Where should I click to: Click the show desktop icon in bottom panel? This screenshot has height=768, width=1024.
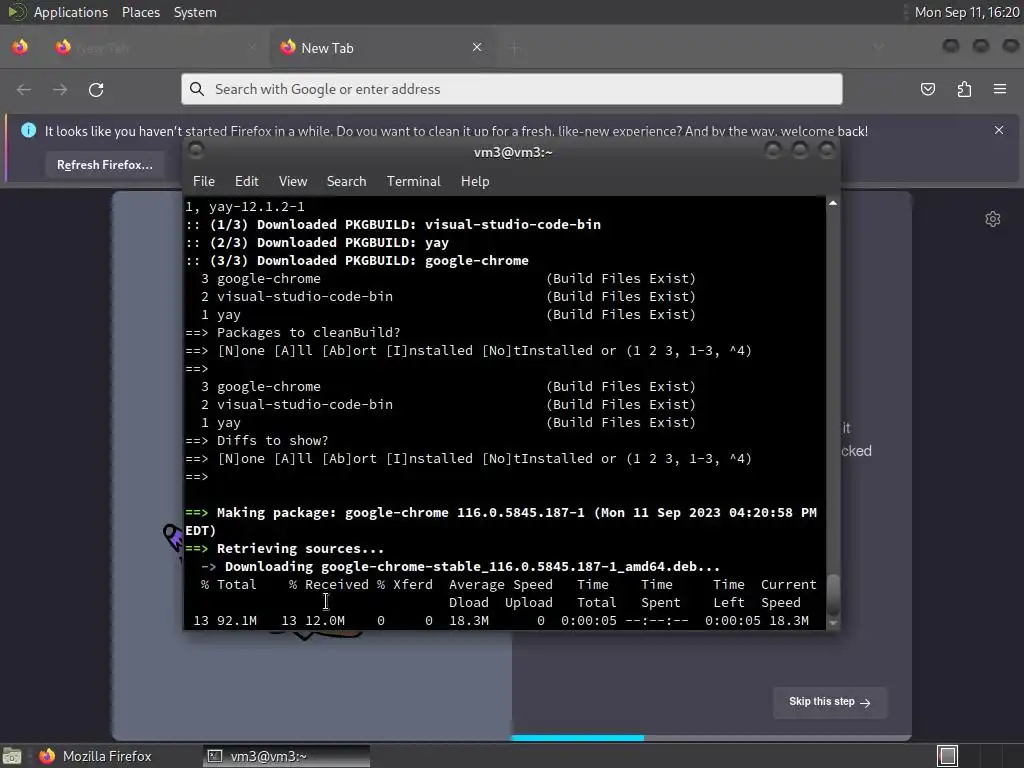point(12,756)
